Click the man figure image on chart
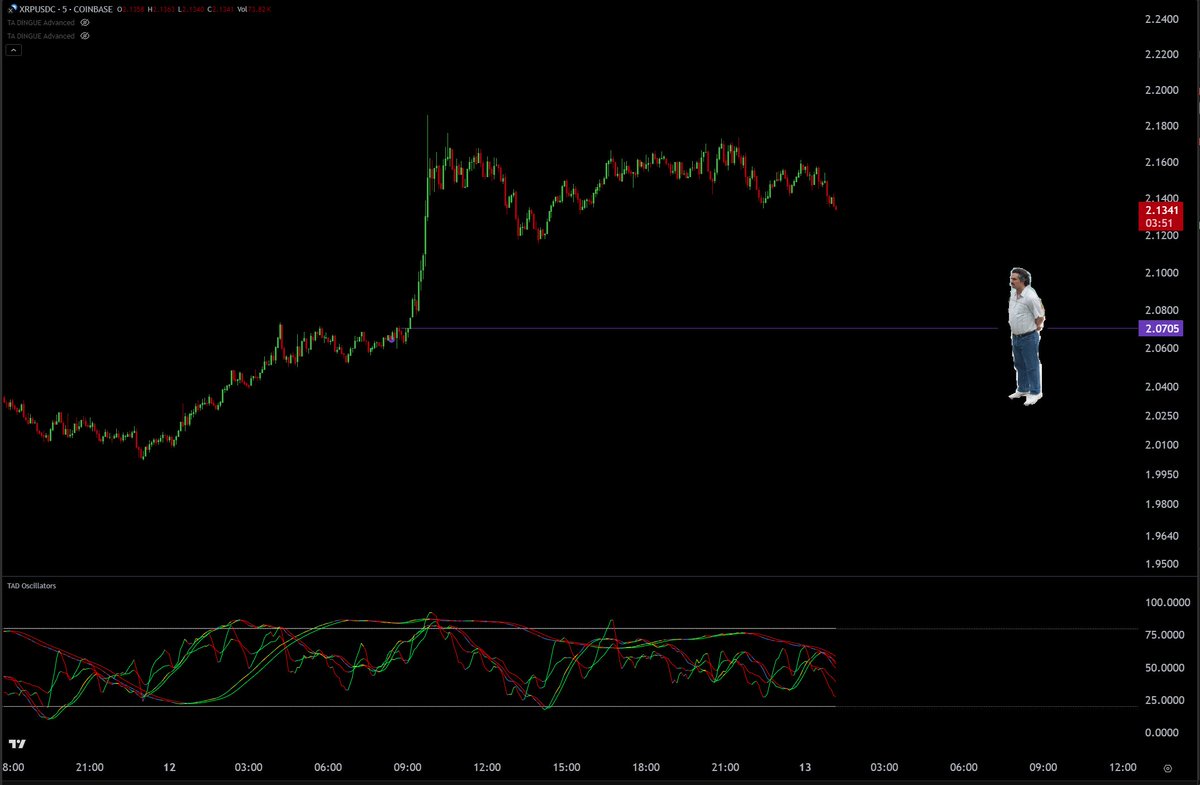Viewport: 1200px width, 785px height. [x=1025, y=335]
